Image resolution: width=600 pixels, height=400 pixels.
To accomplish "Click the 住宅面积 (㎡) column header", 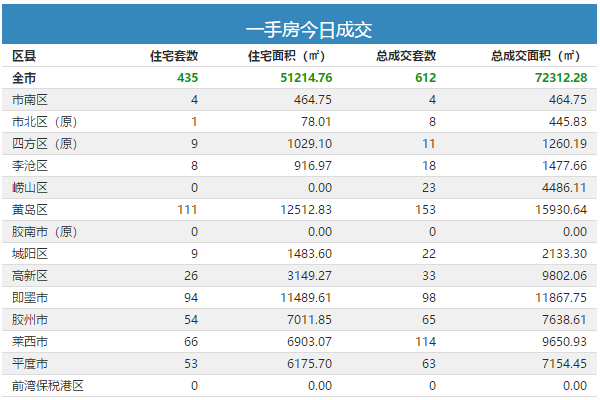I will pos(286,56).
